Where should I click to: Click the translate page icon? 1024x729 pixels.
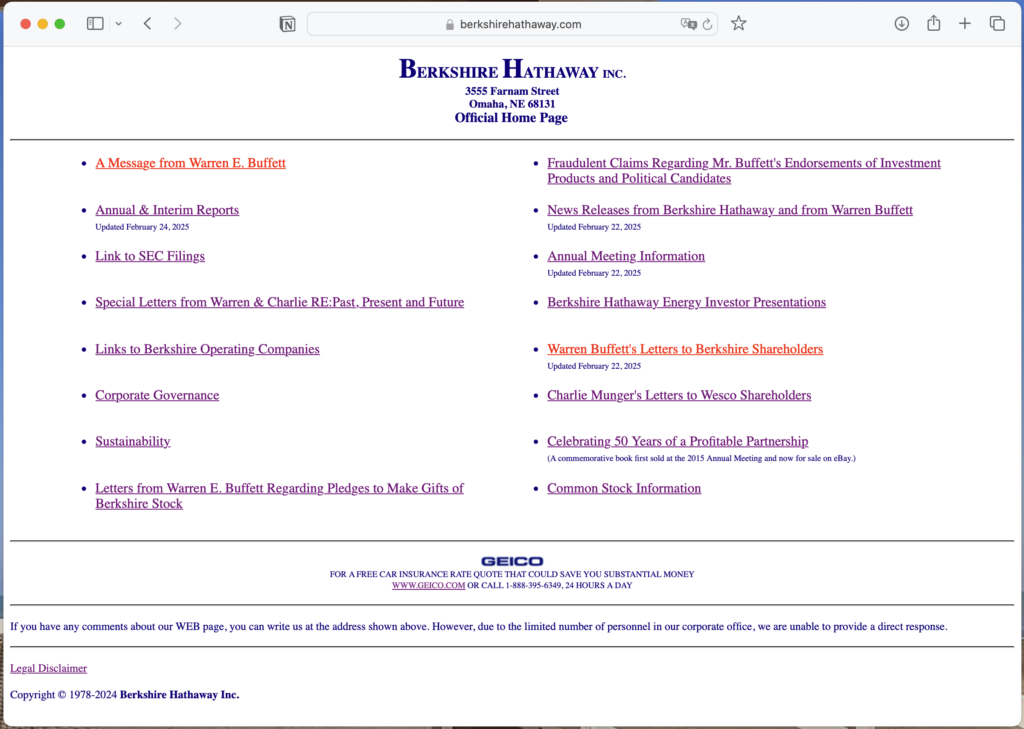[x=688, y=24]
